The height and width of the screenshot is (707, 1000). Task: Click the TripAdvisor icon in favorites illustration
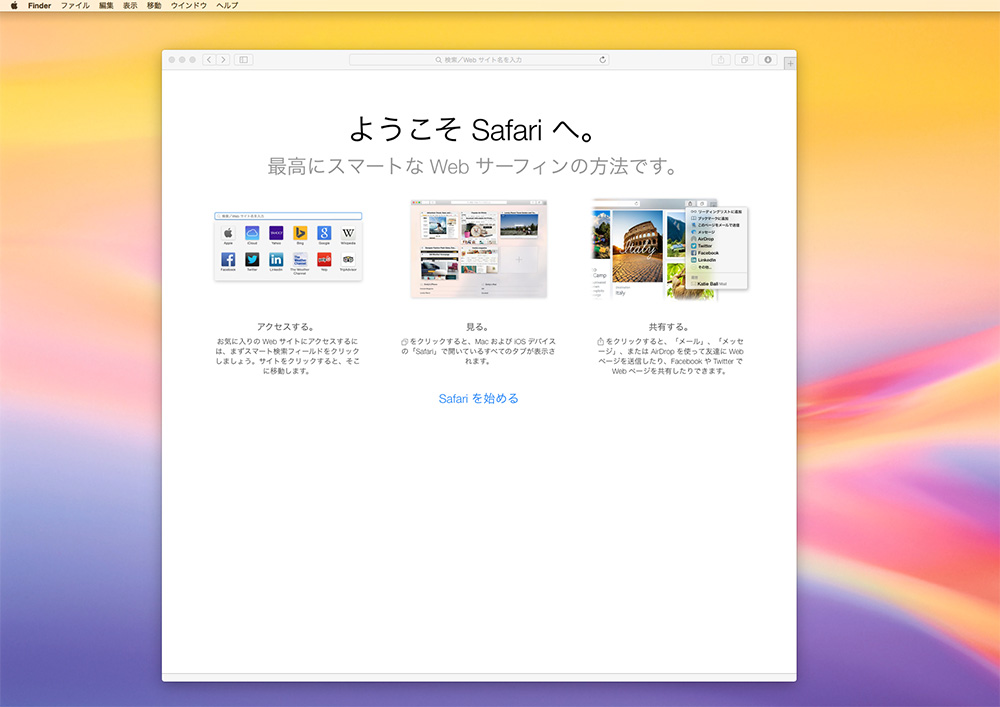click(348, 259)
